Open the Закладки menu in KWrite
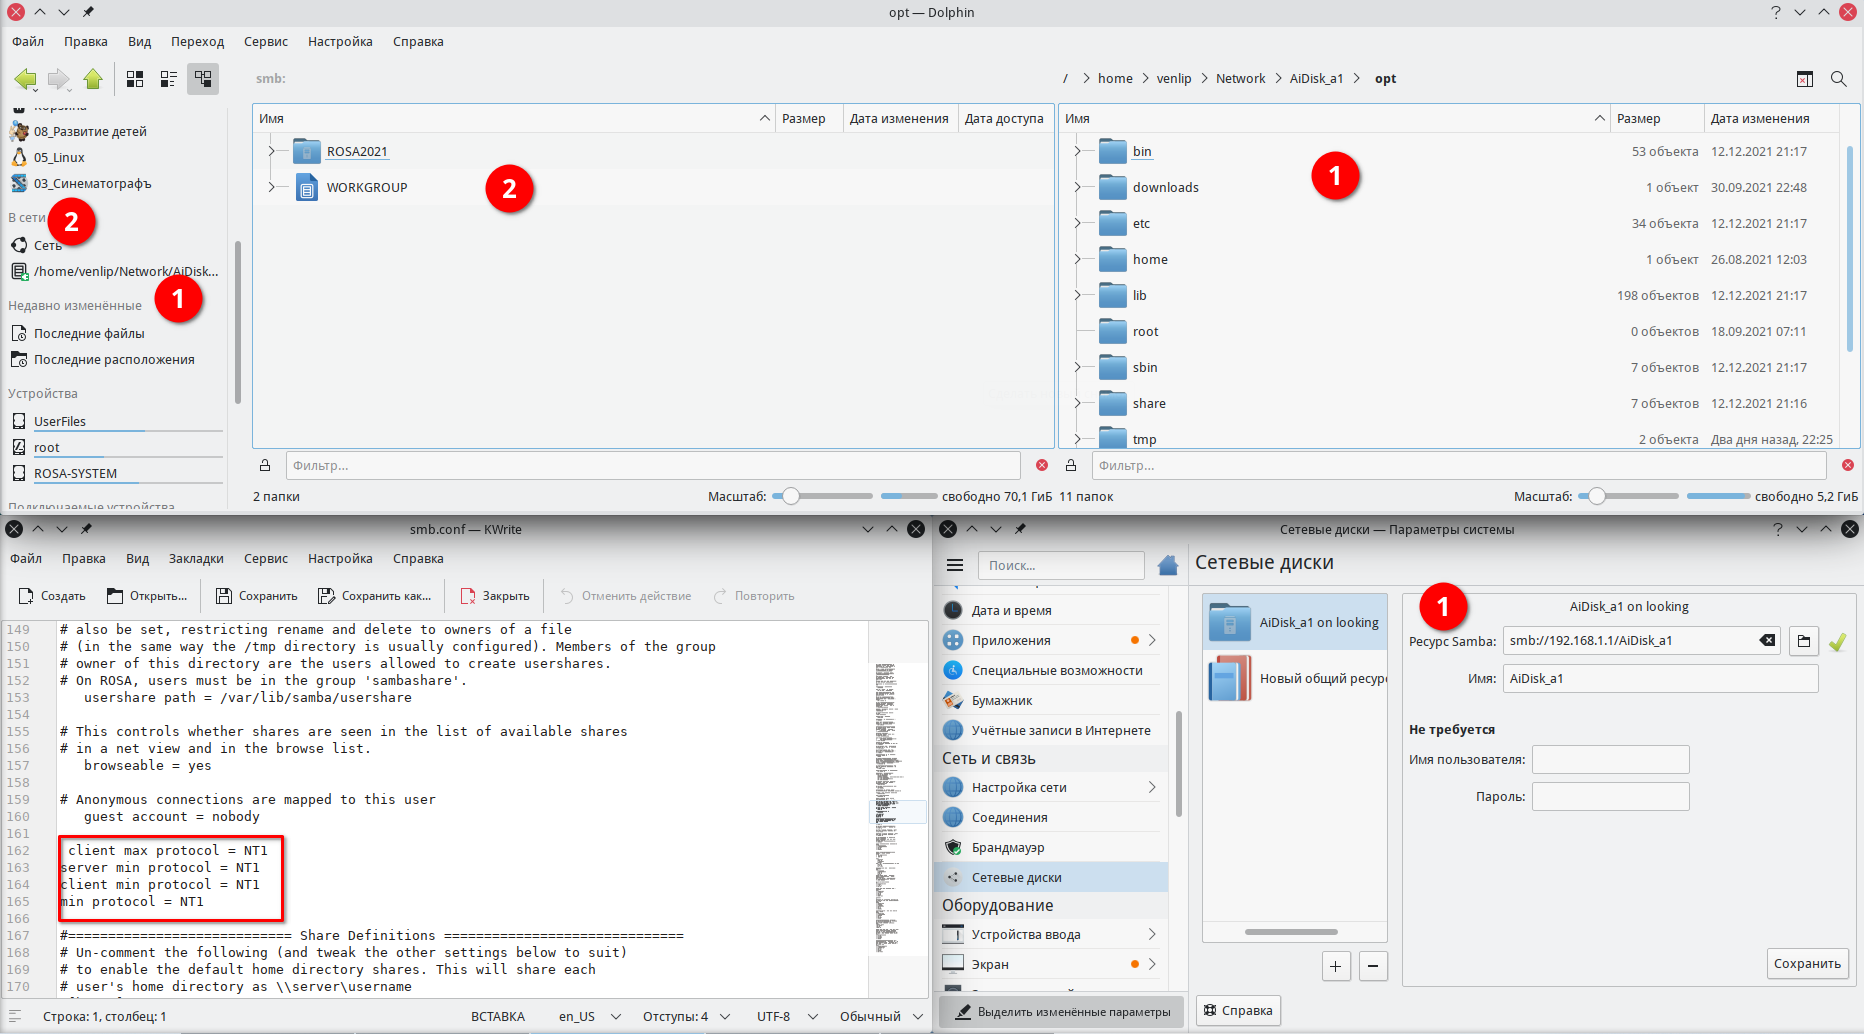 coord(196,559)
